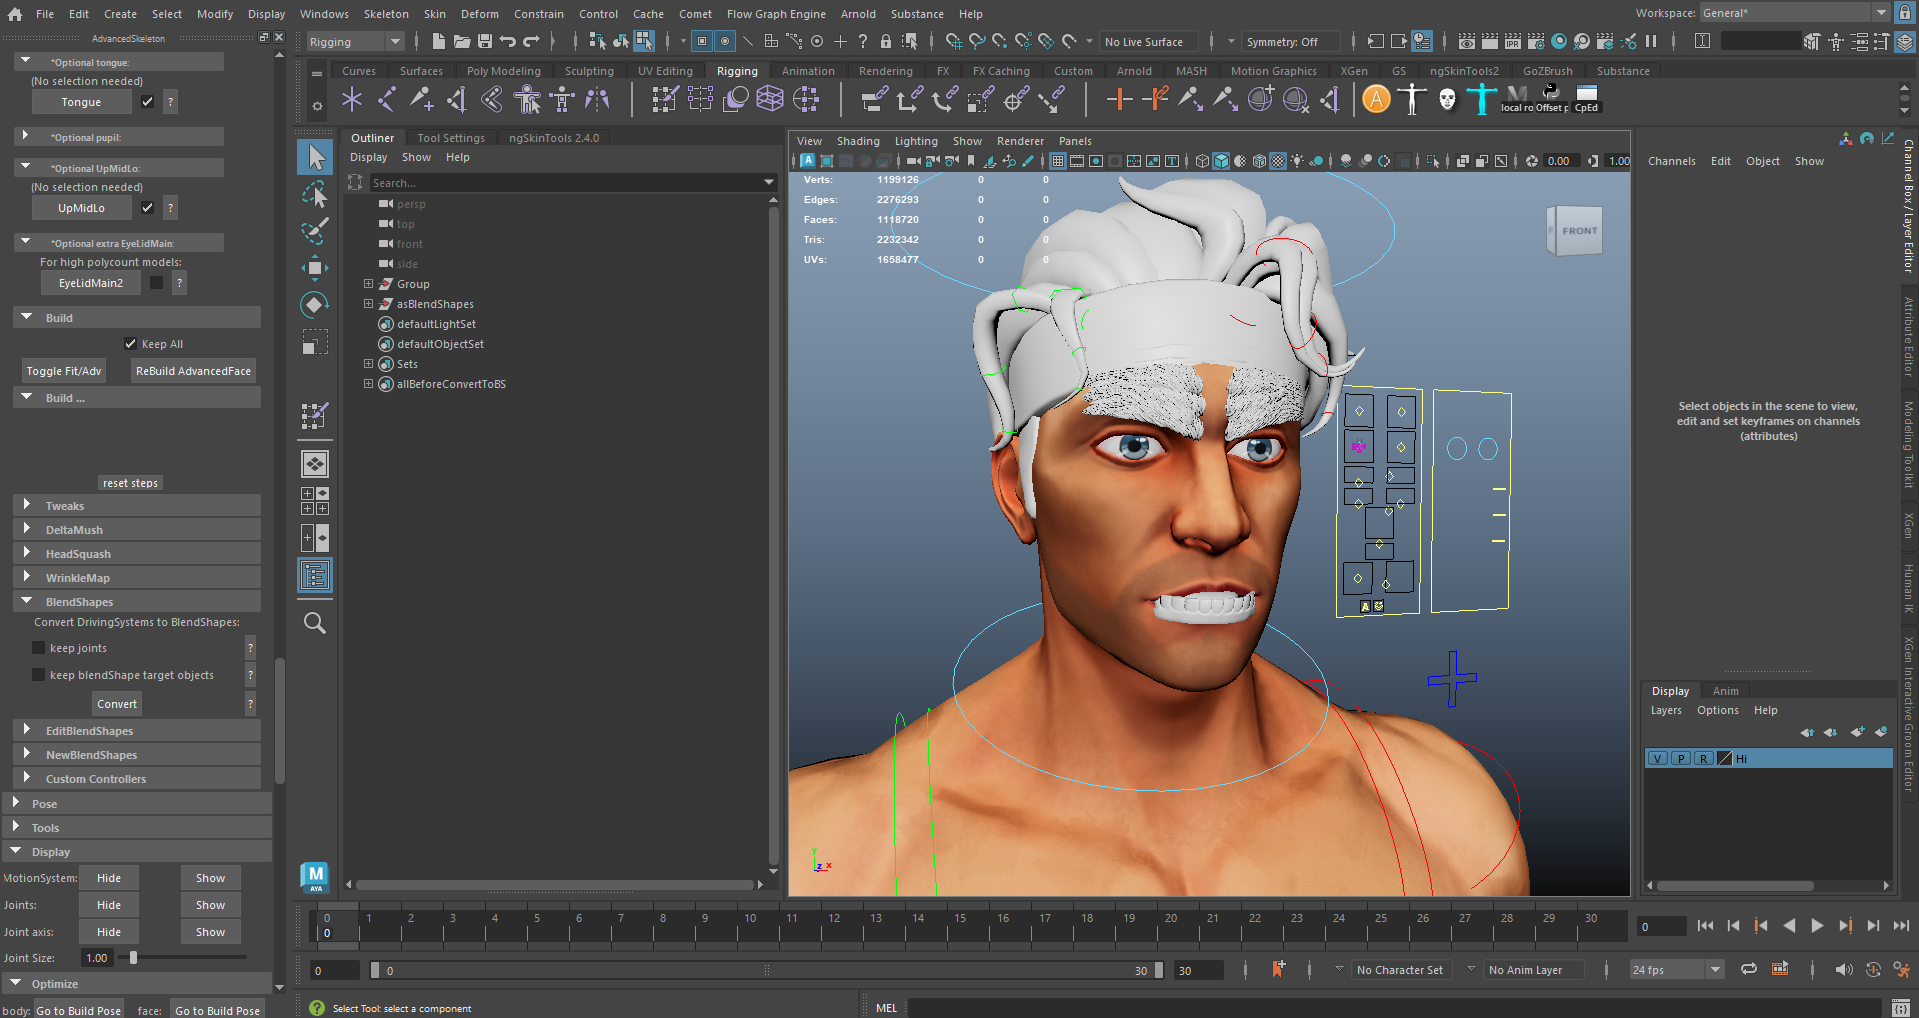This screenshot has width=1919, height=1018.
Task: Select the Move tool in the toolbox
Action: point(315,267)
